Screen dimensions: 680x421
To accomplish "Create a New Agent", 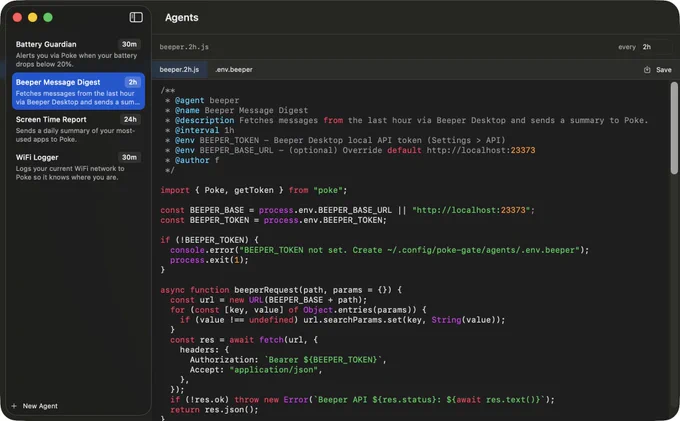I will coord(35,406).
